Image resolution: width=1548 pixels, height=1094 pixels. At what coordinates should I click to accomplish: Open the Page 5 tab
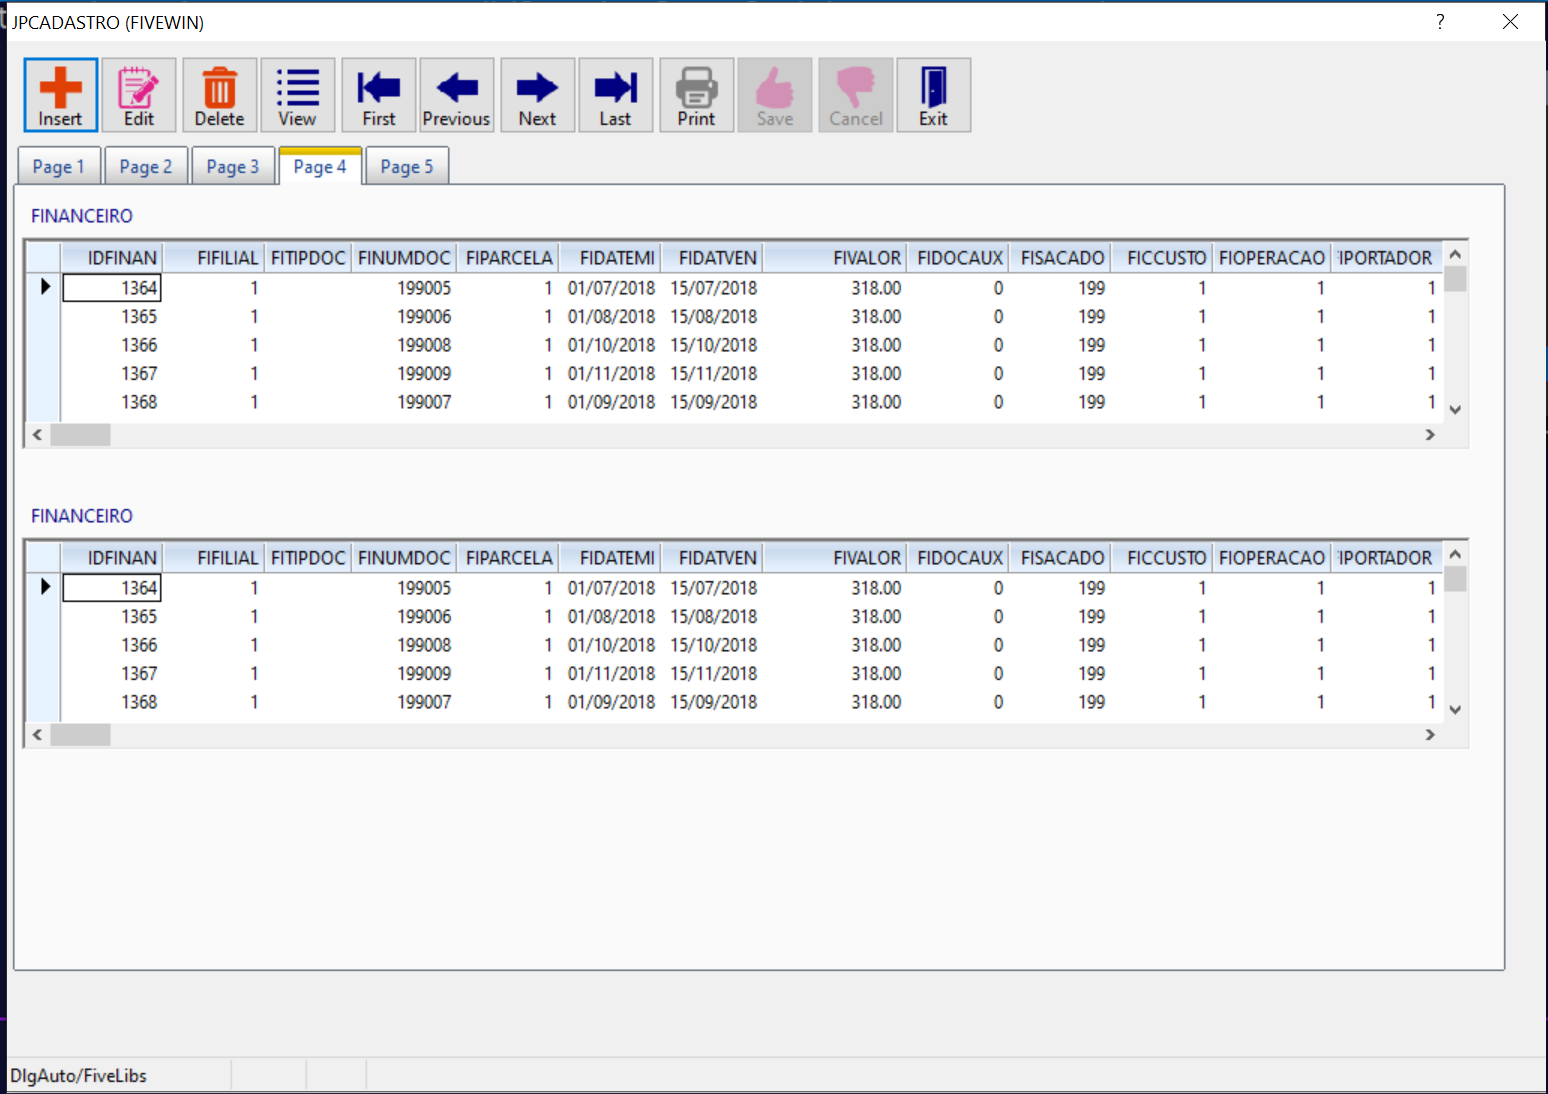coord(406,167)
